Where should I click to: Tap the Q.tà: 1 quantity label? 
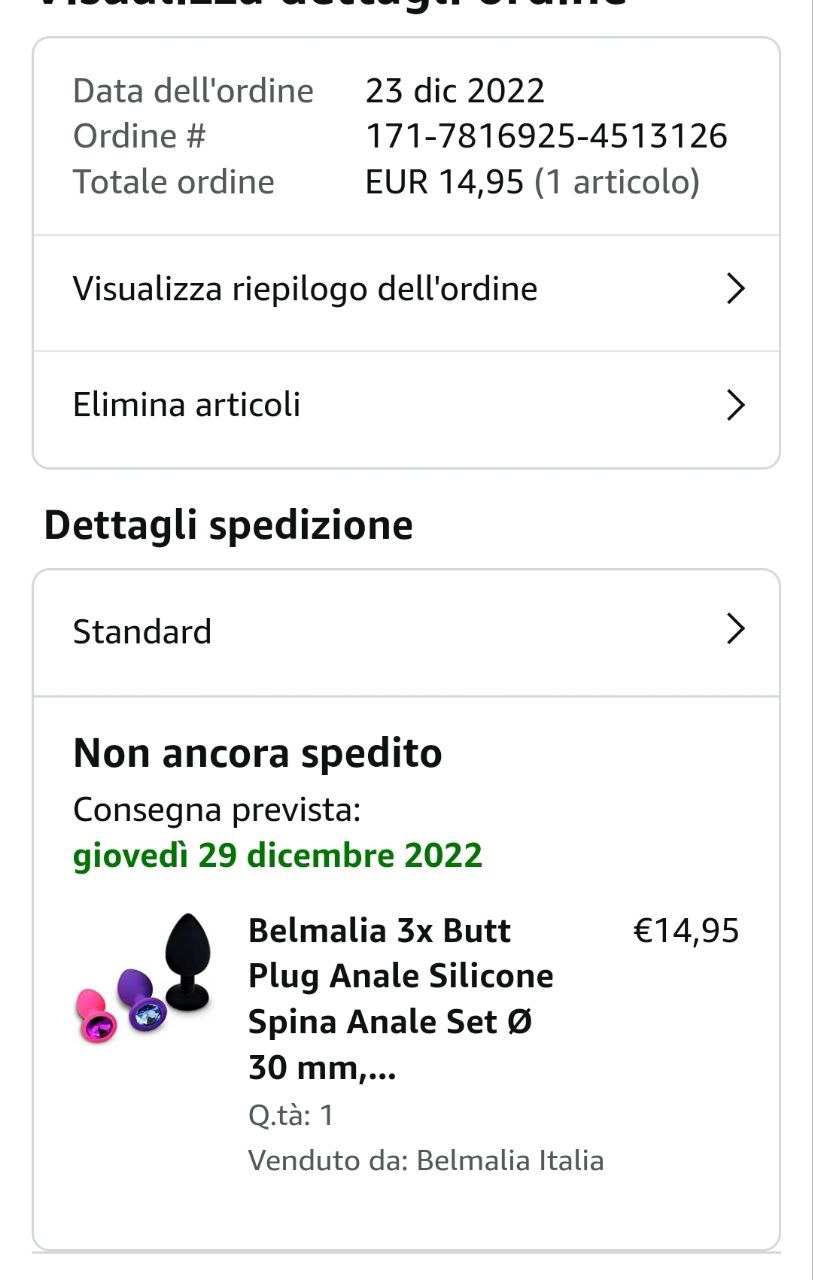click(291, 1115)
